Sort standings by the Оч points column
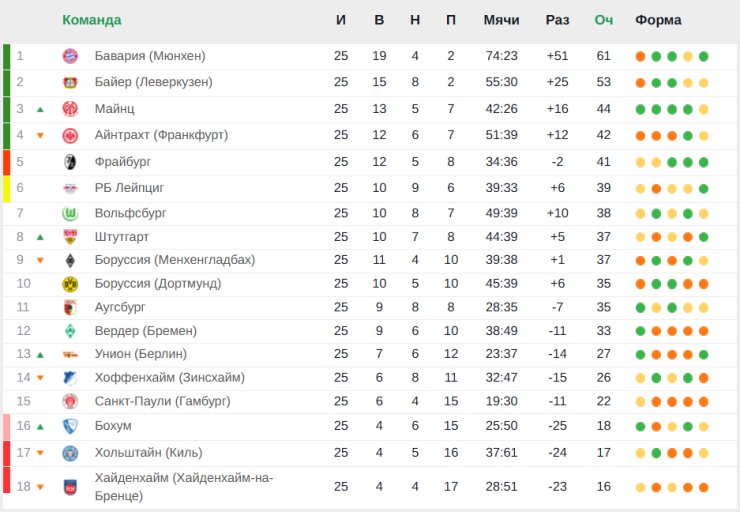 603,20
